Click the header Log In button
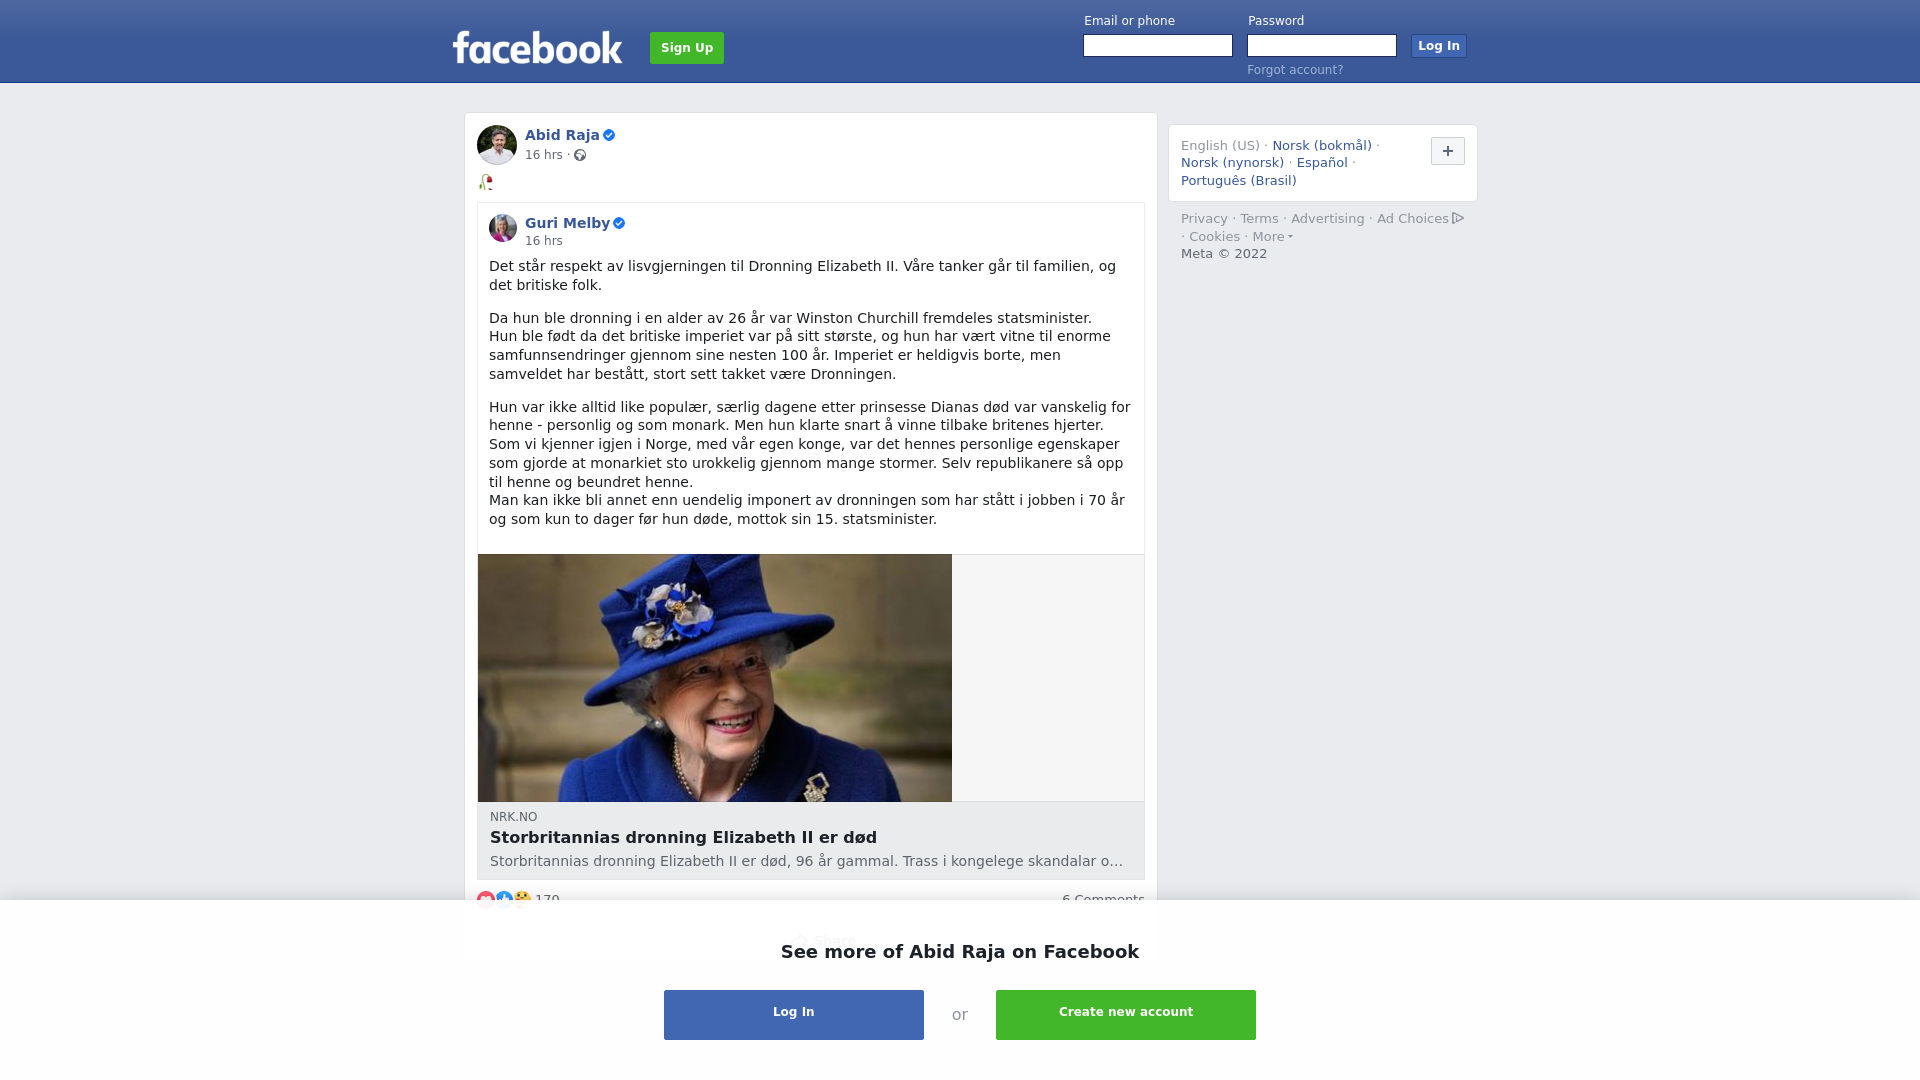This screenshot has height=1080, width=1920. tap(1439, 46)
